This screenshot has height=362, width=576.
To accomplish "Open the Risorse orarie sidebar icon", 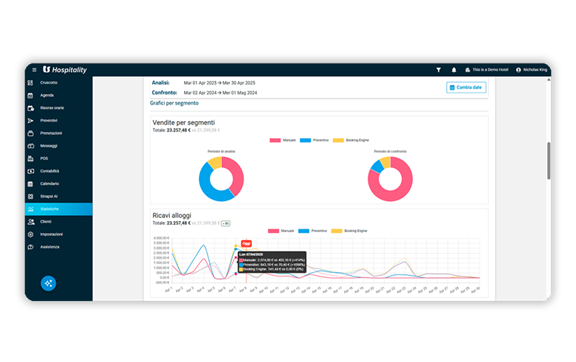I will click(30, 108).
